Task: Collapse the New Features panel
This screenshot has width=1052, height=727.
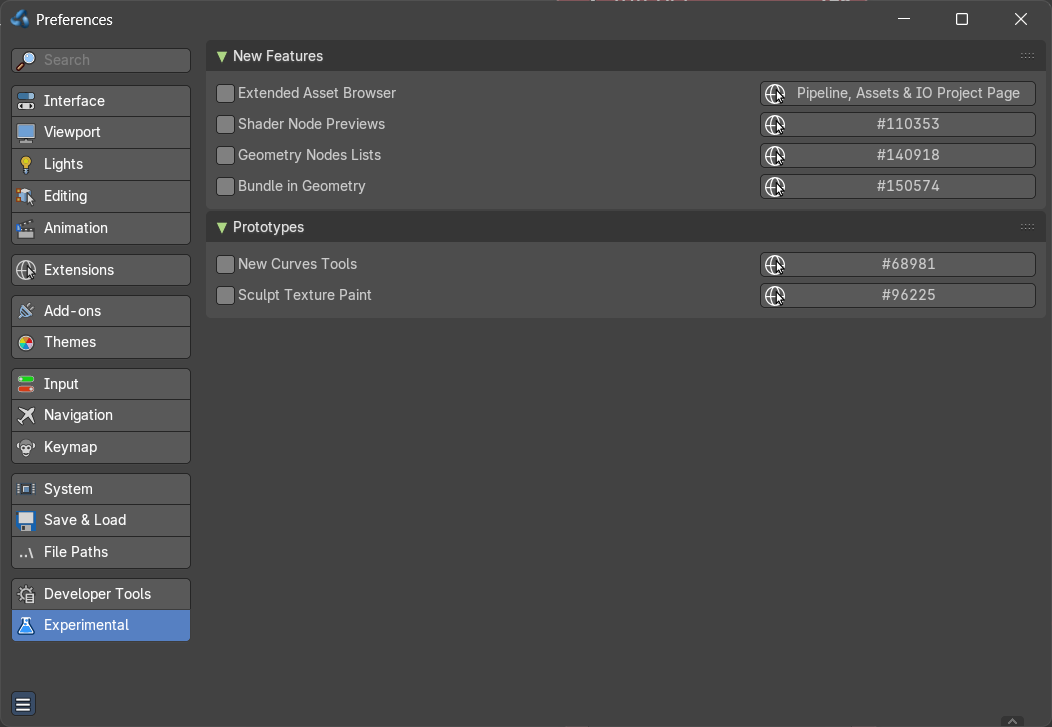Action: [222, 57]
